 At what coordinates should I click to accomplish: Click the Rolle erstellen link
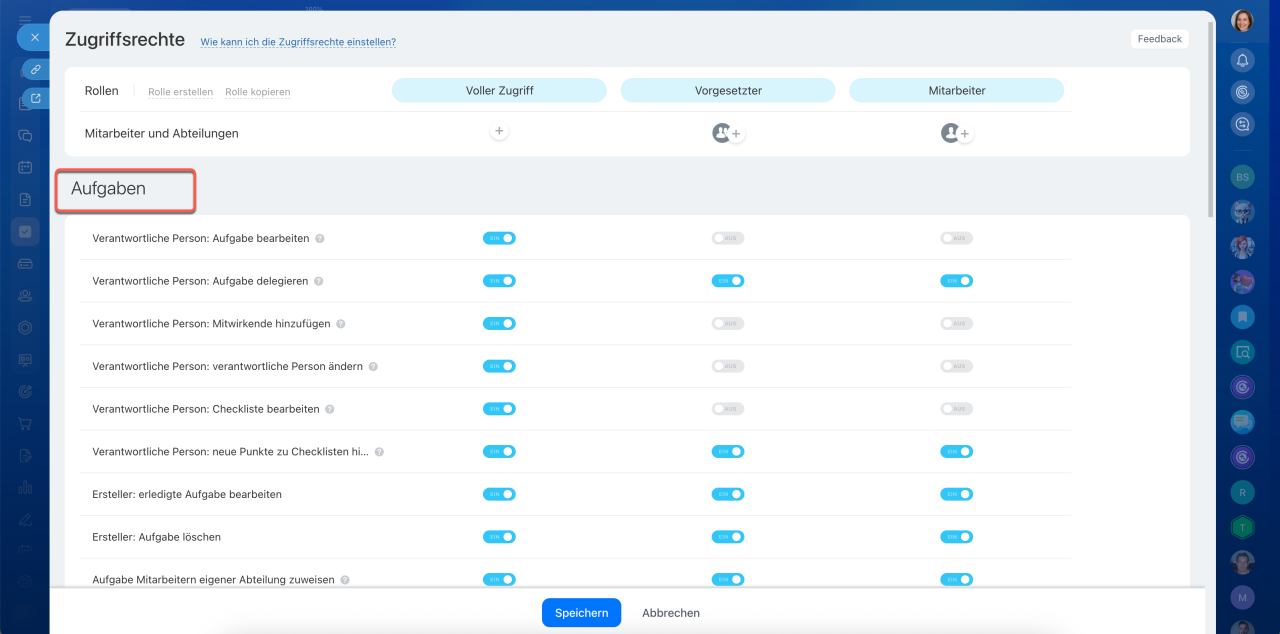(x=180, y=92)
